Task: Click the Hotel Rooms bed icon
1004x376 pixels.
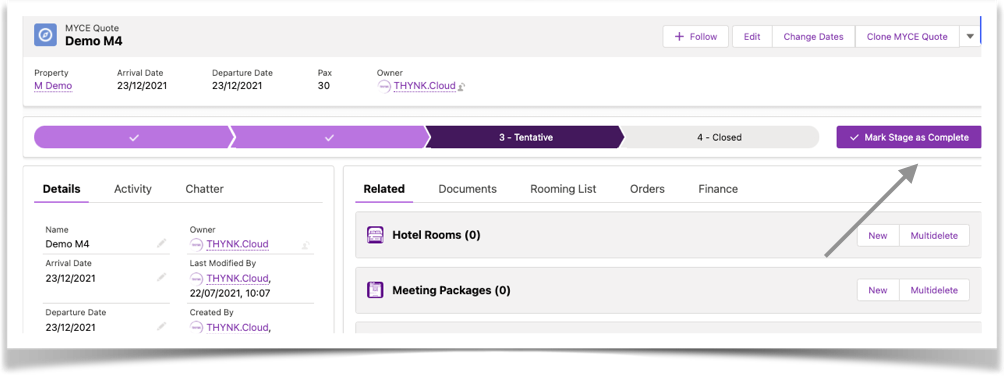Action: coord(375,235)
